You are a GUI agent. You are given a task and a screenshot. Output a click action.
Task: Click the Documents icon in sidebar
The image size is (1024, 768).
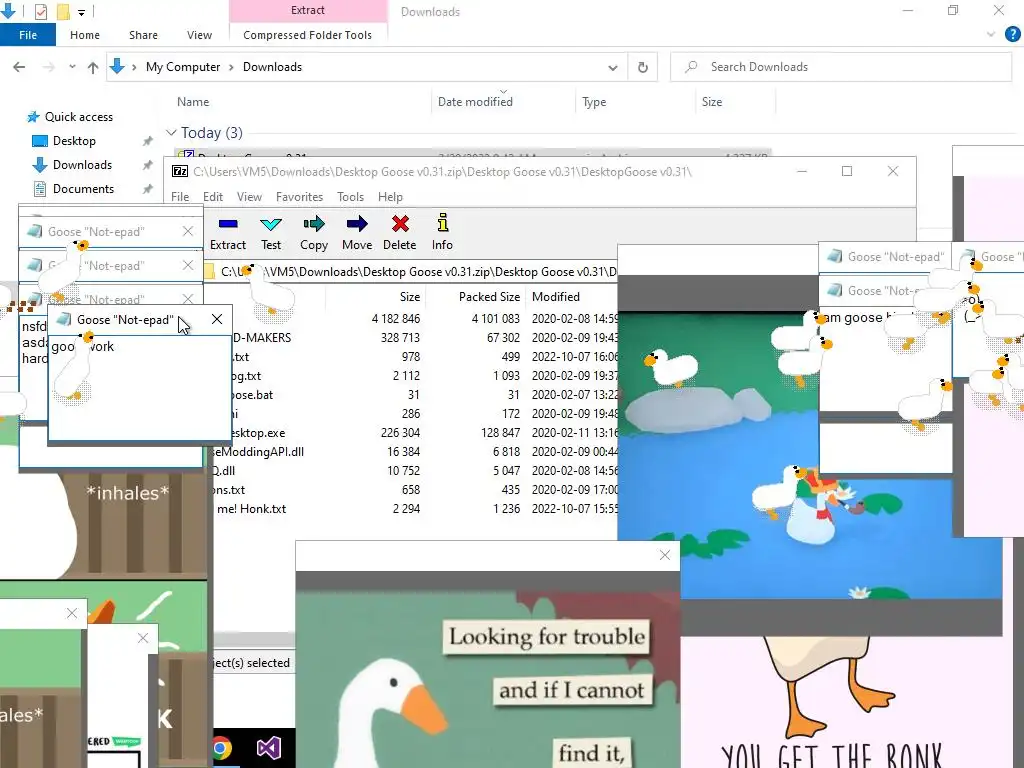click(40, 189)
